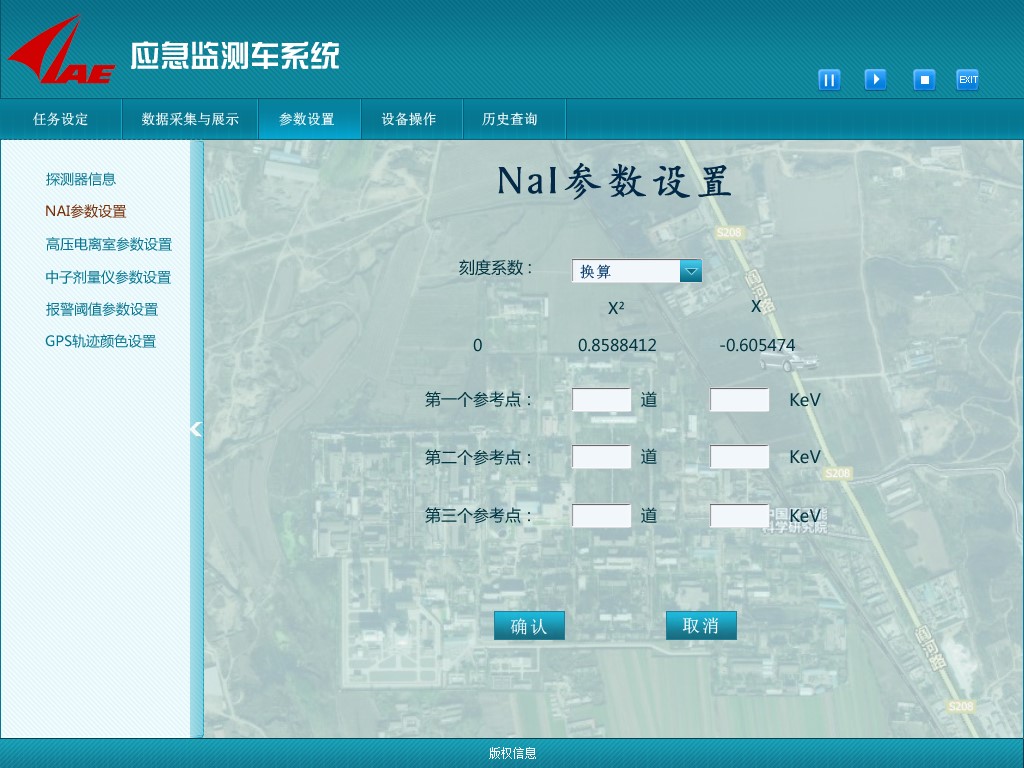Open 探测器信息 in the sidebar
The height and width of the screenshot is (768, 1024).
click(x=81, y=179)
